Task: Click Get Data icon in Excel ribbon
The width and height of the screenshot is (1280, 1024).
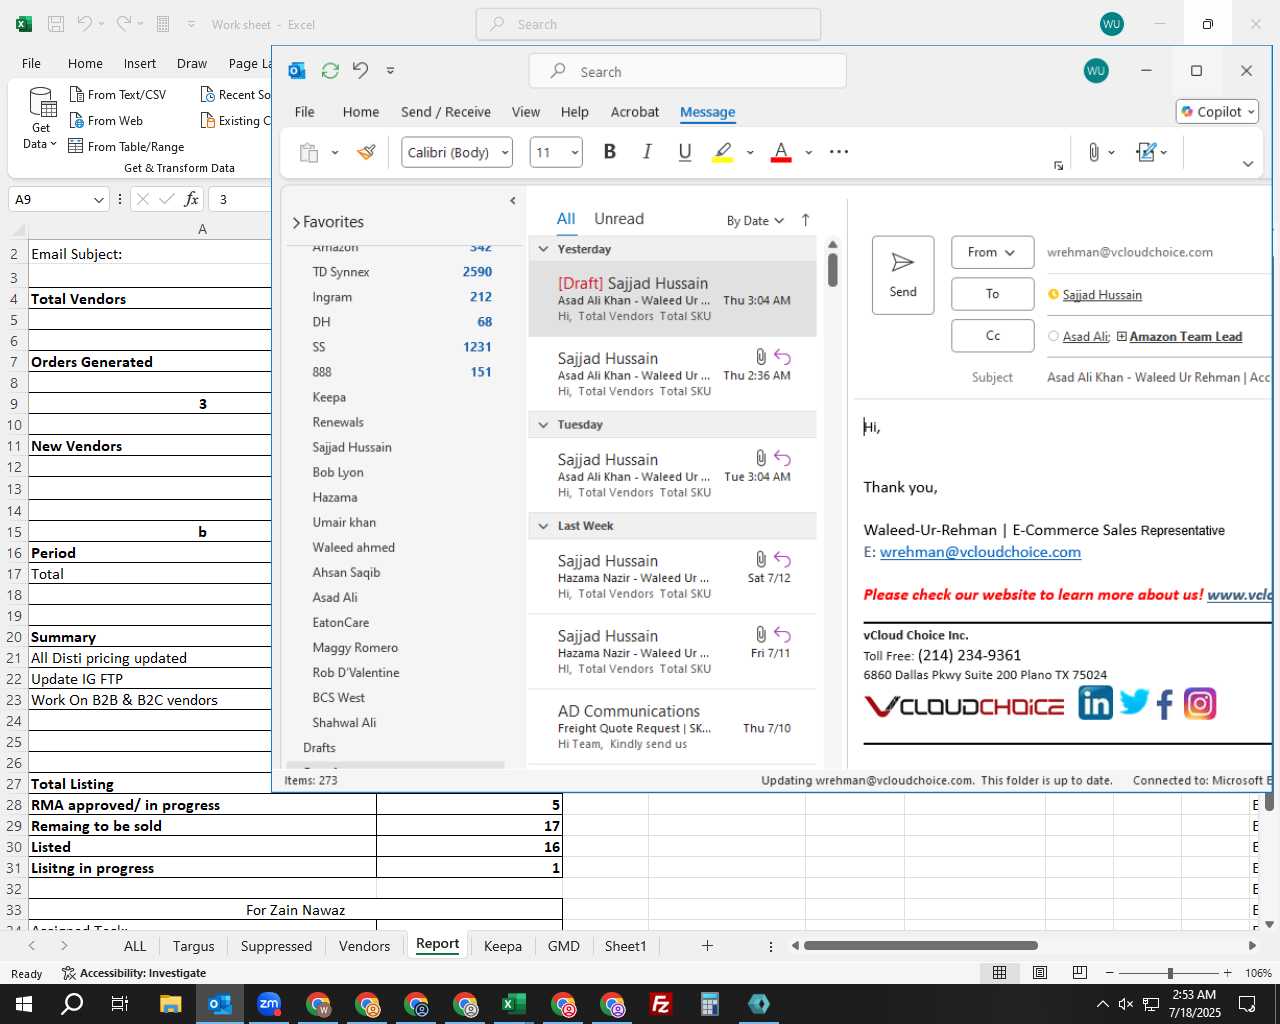Action: (41, 119)
